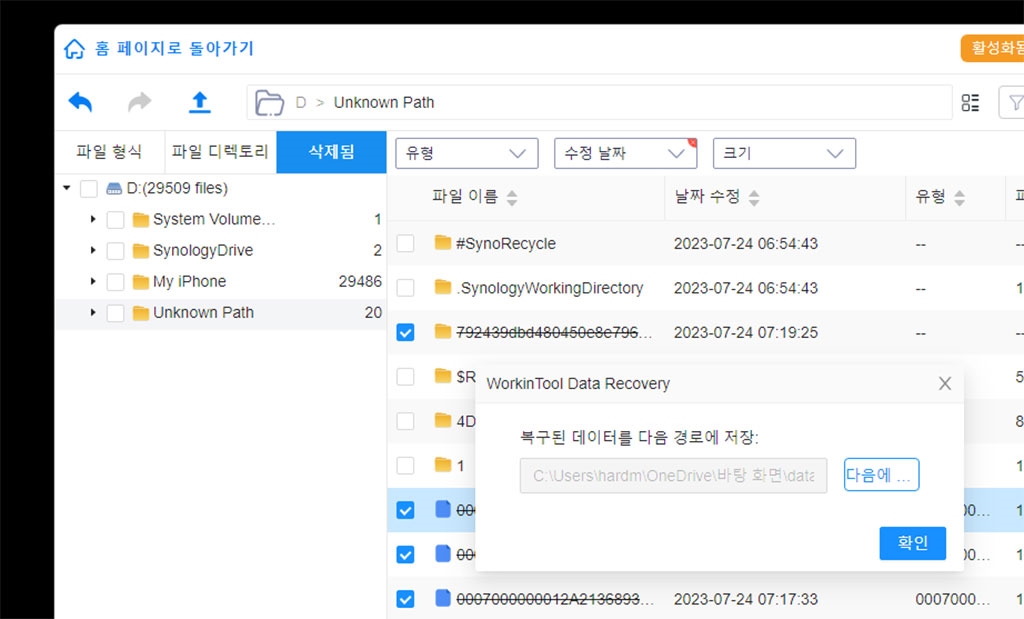Screen dimensions: 1024x619
Task: Click date 2023-07-24 07:19:25
Action: pos(746,332)
